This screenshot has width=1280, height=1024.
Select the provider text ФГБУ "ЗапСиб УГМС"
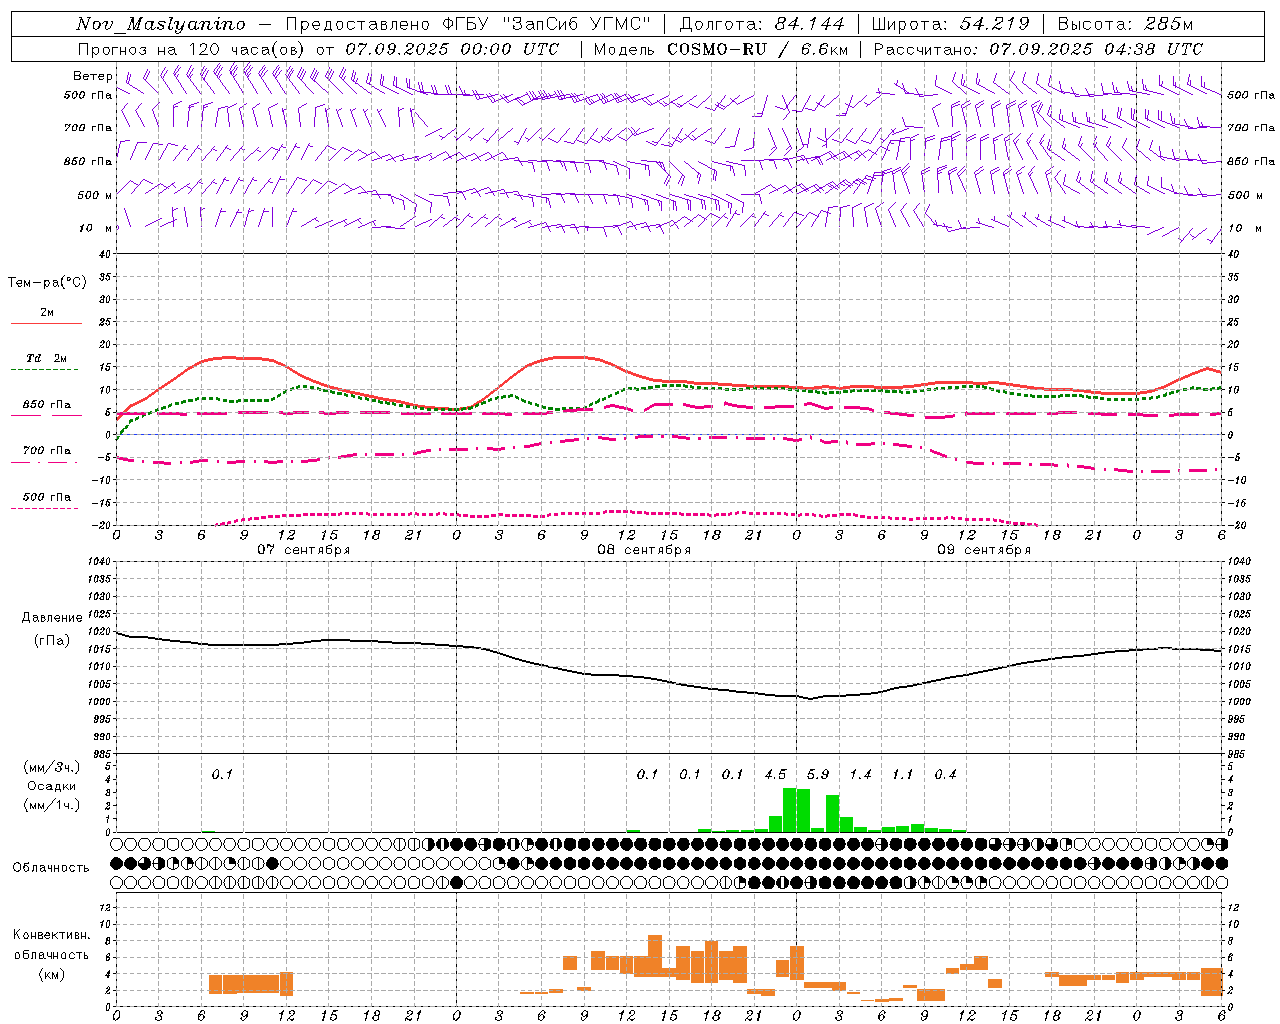(547, 24)
